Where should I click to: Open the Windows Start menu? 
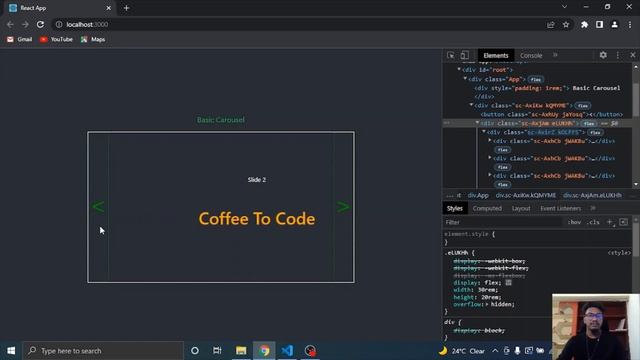click(x=11, y=351)
